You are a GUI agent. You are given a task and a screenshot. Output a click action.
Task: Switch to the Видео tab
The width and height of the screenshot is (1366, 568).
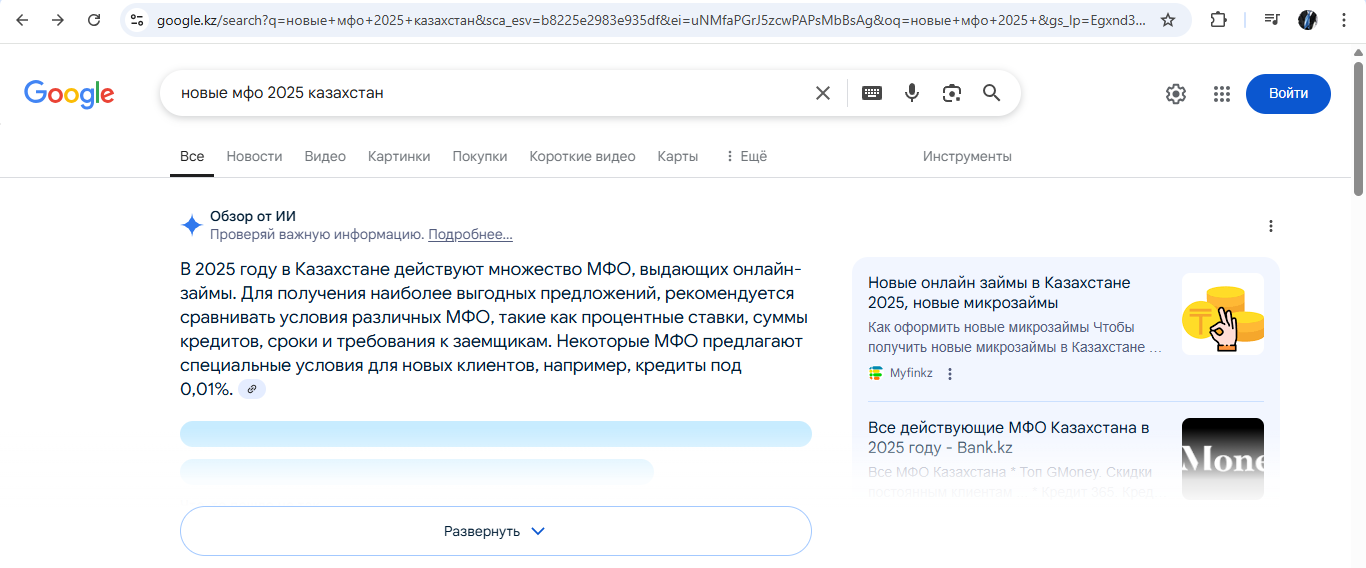click(x=325, y=156)
